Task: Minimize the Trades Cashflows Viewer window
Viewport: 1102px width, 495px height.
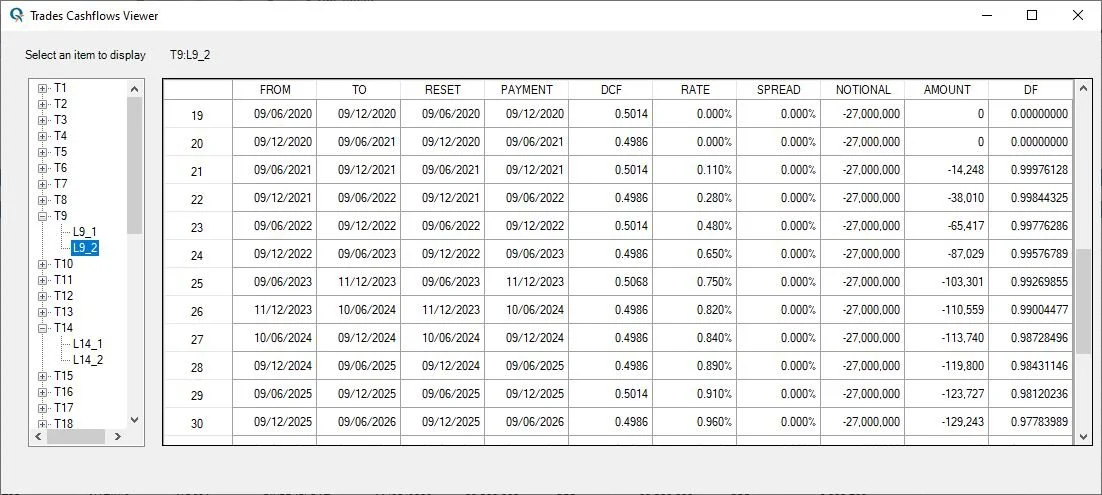Action: [x=986, y=15]
